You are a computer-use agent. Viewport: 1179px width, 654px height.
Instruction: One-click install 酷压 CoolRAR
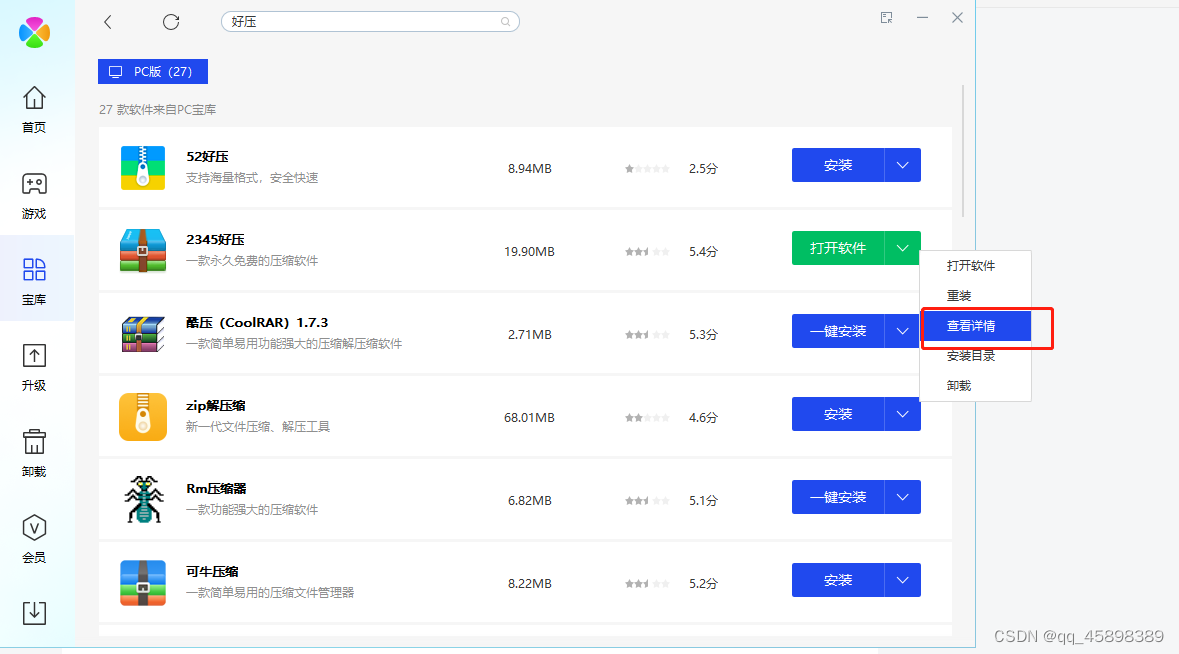[838, 331]
